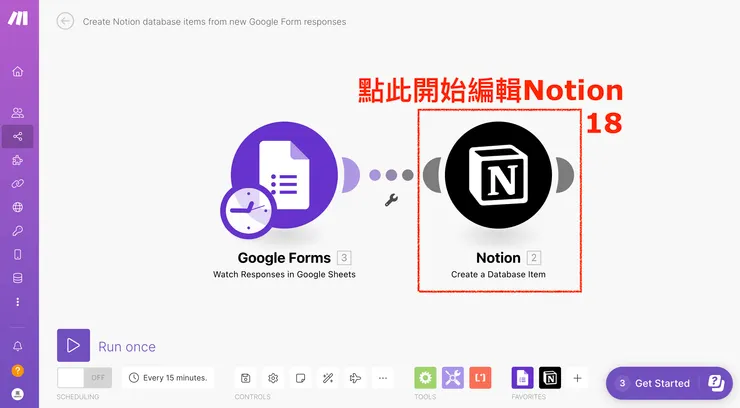Open Devices phone icon in sidebar
This screenshot has height=408, width=740.
pos(17,255)
